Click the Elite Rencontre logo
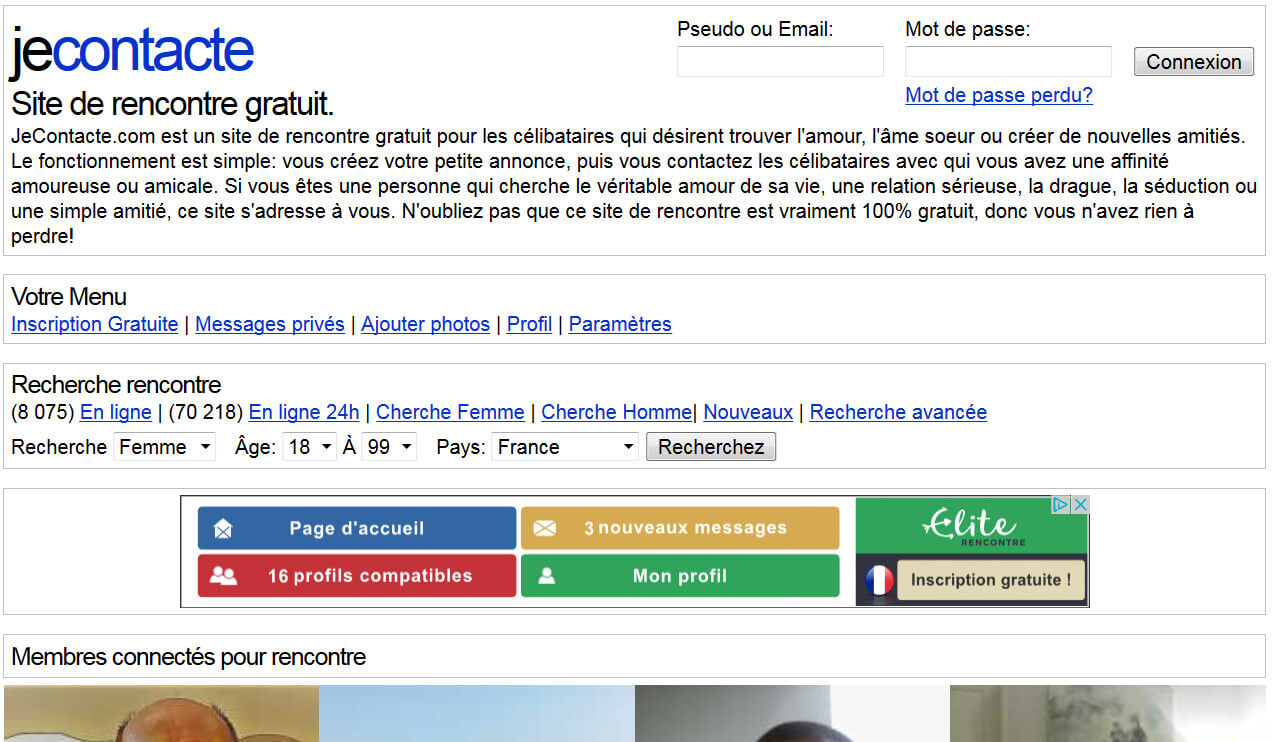 tap(972, 526)
